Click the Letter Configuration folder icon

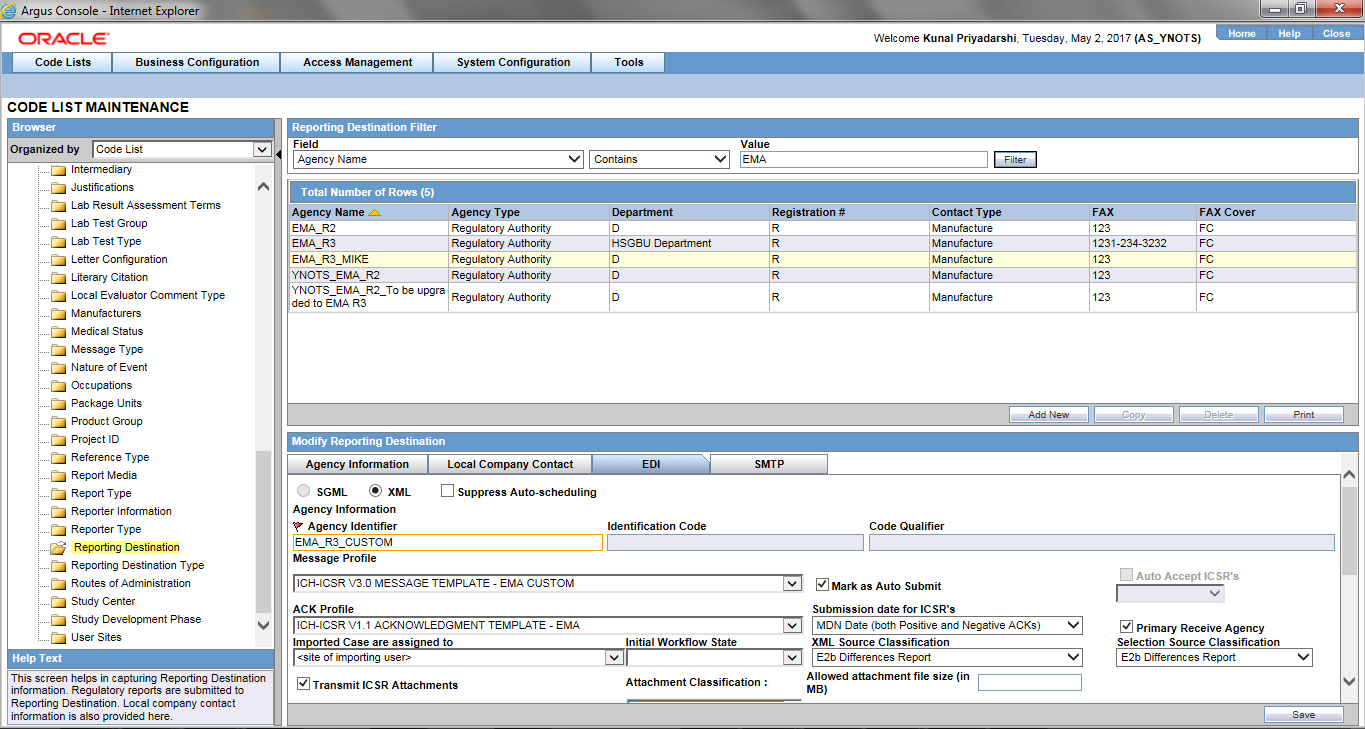(x=58, y=260)
